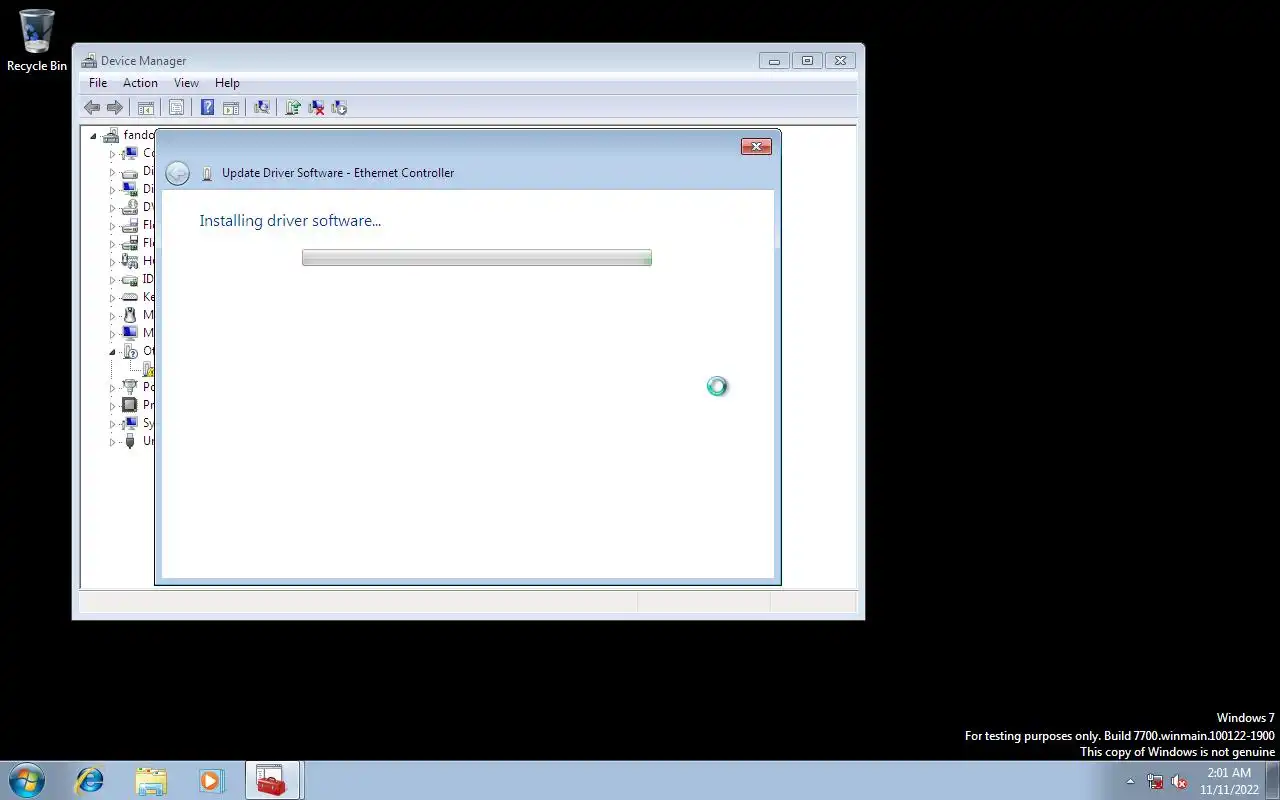Open the Help menu
Screen dimensions: 1280x800
click(x=227, y=83)
